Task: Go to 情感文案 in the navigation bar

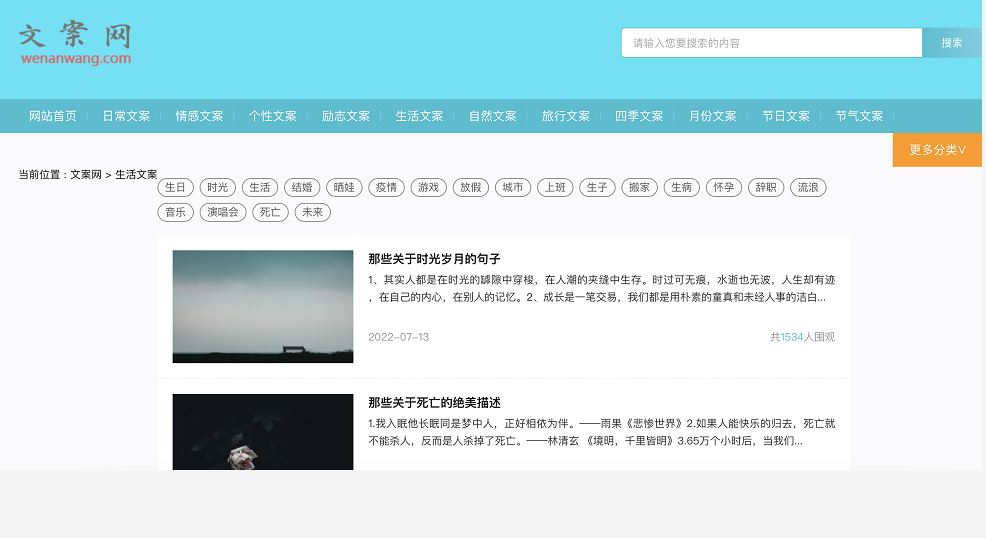Action: [199, 116]
